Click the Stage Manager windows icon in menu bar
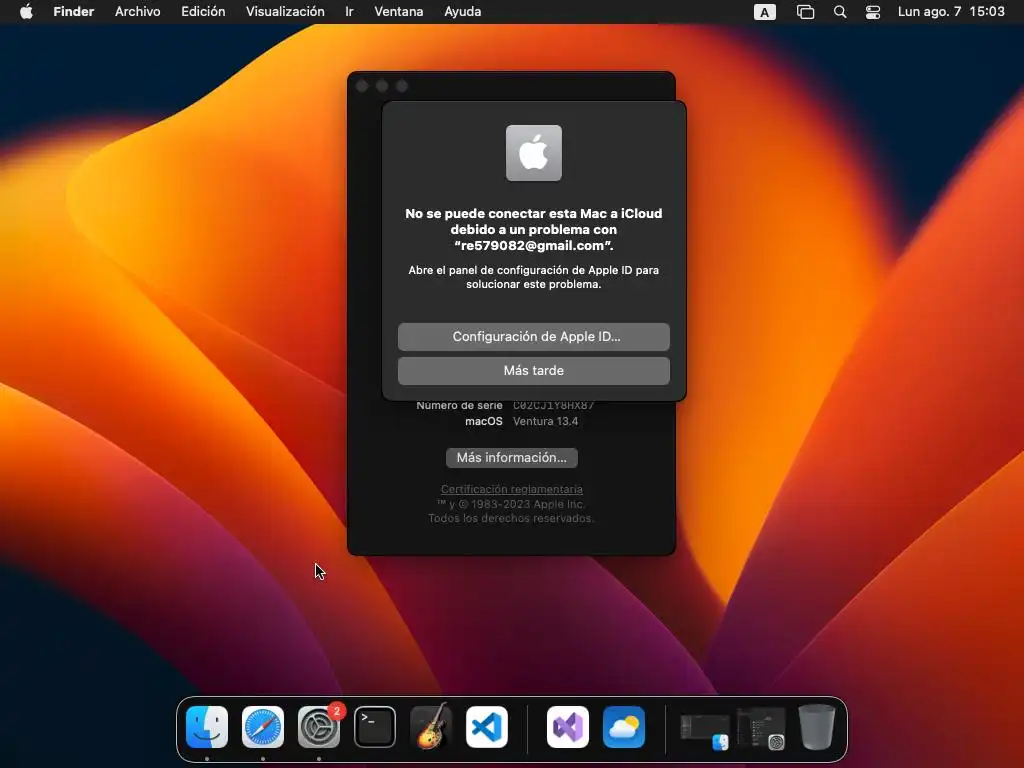This screenshot has height=768, width=1024. pos(805,12)
